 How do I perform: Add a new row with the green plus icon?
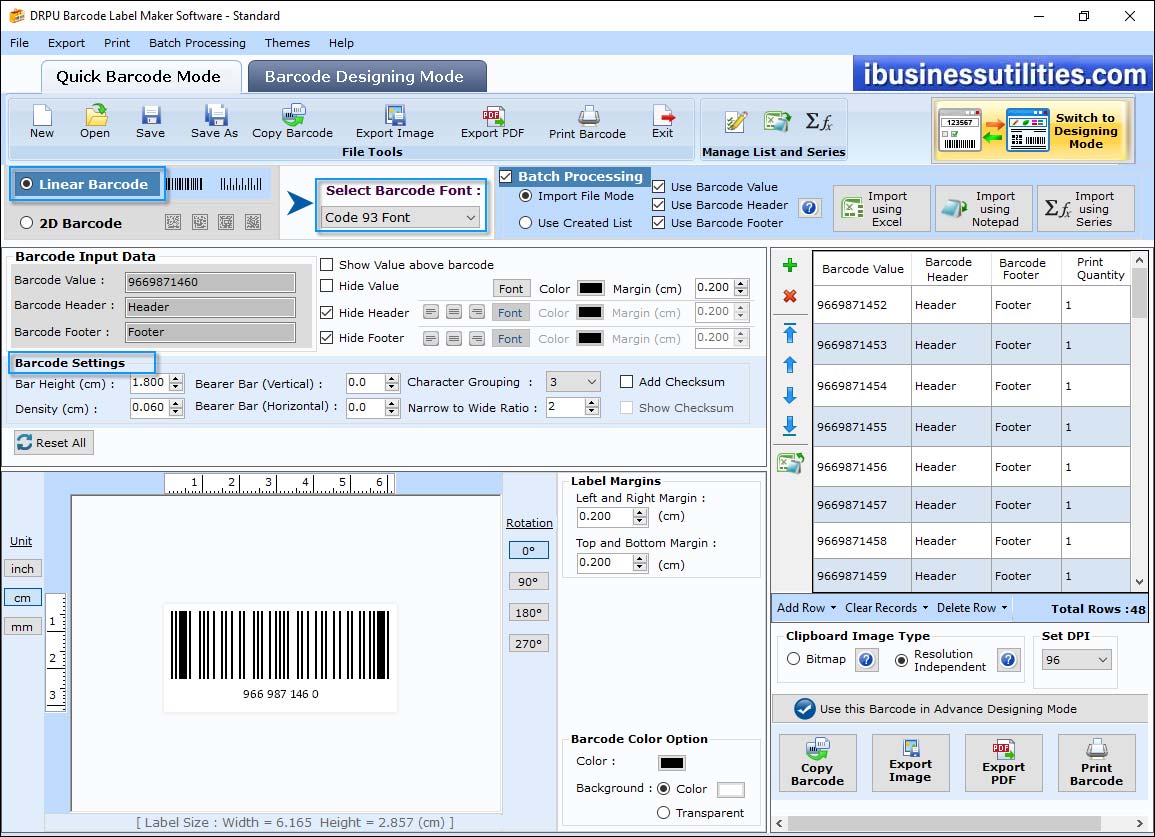[x=790, y=265]
